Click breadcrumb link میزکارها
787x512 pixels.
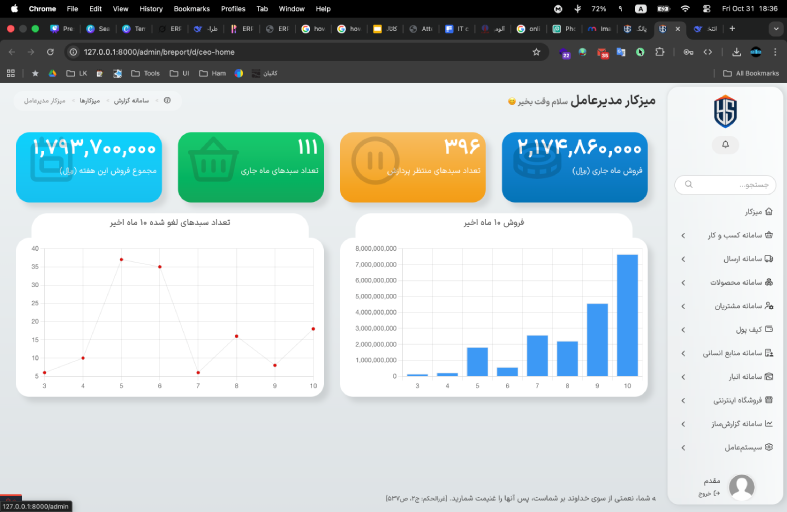pyautogui.click(x=89, y=101)
